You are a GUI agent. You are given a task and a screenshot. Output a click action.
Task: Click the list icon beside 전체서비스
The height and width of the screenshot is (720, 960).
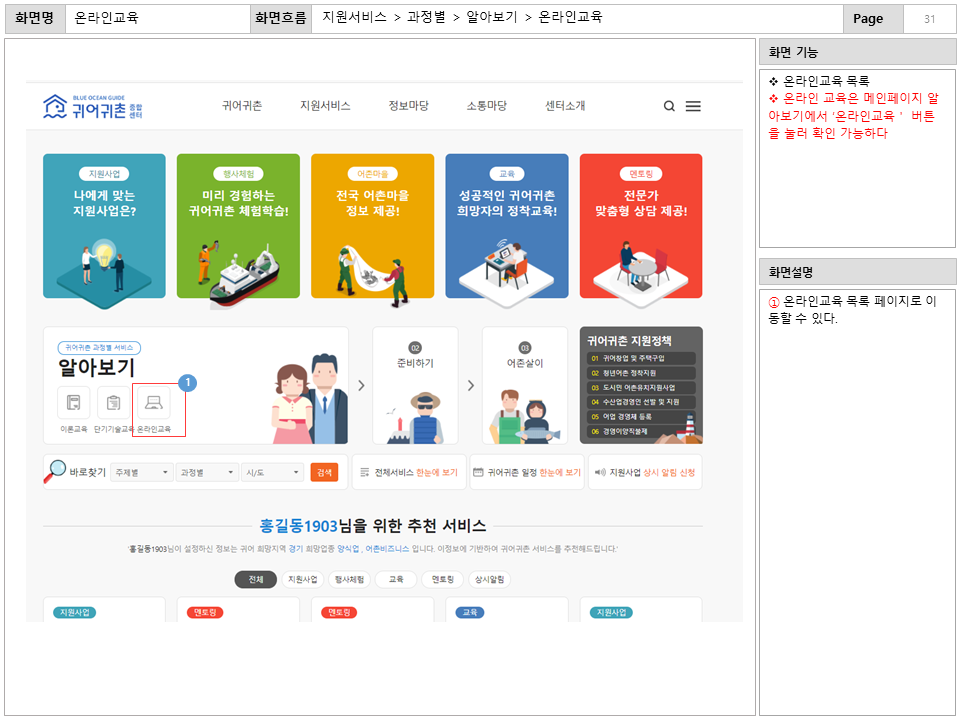click(x=362, y=472)
